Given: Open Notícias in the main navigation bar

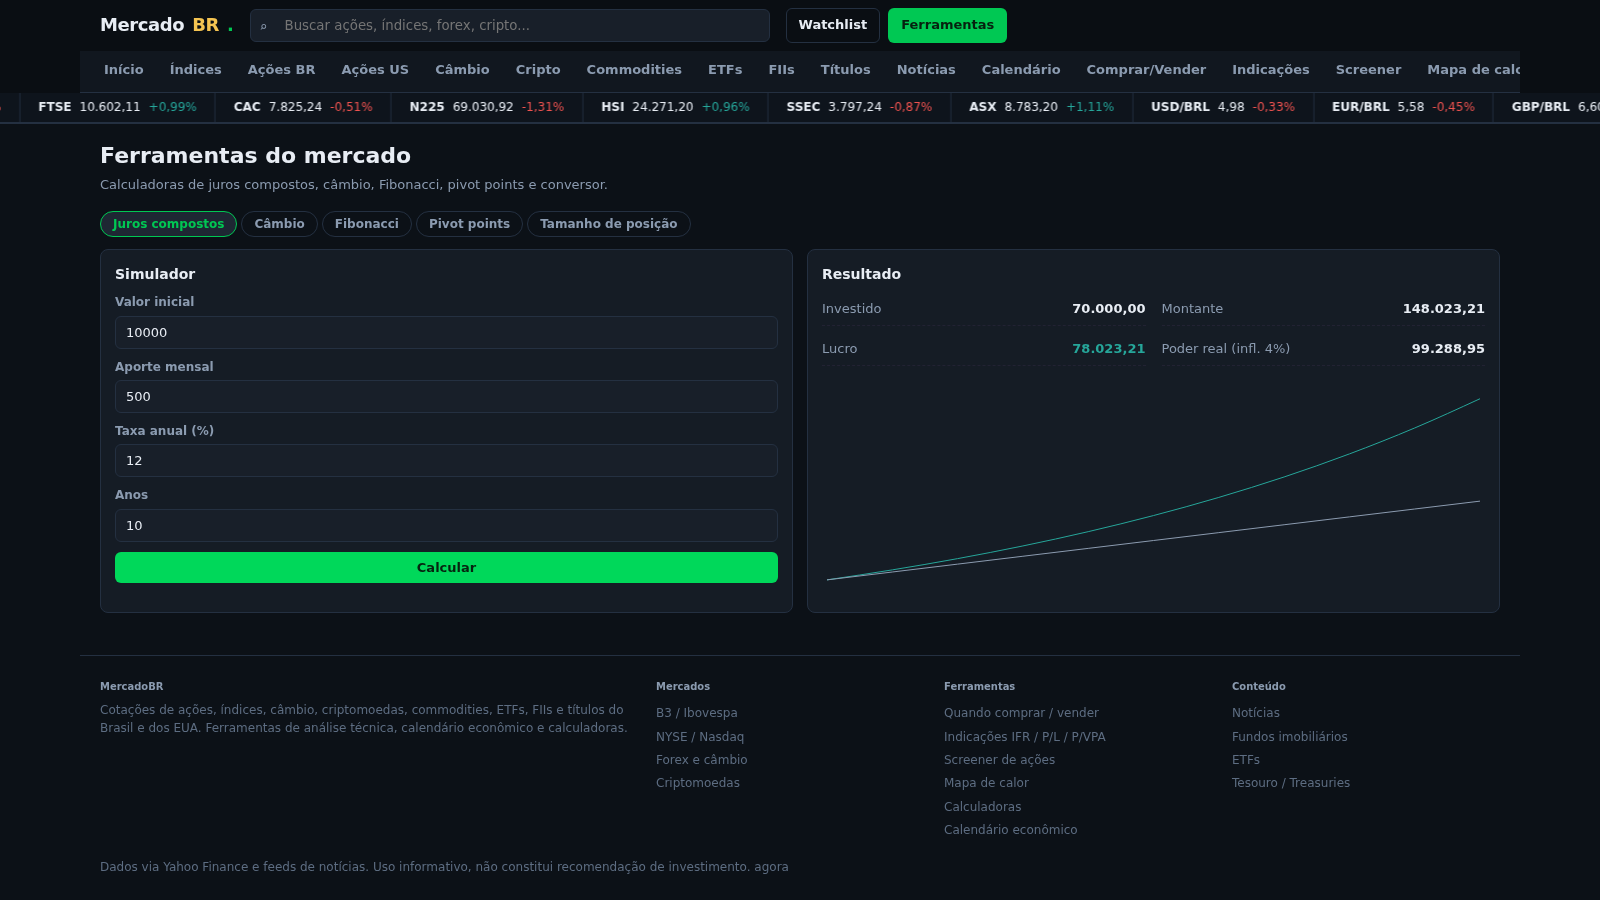Looking at the screenshot, I should [x=926, y=70].
